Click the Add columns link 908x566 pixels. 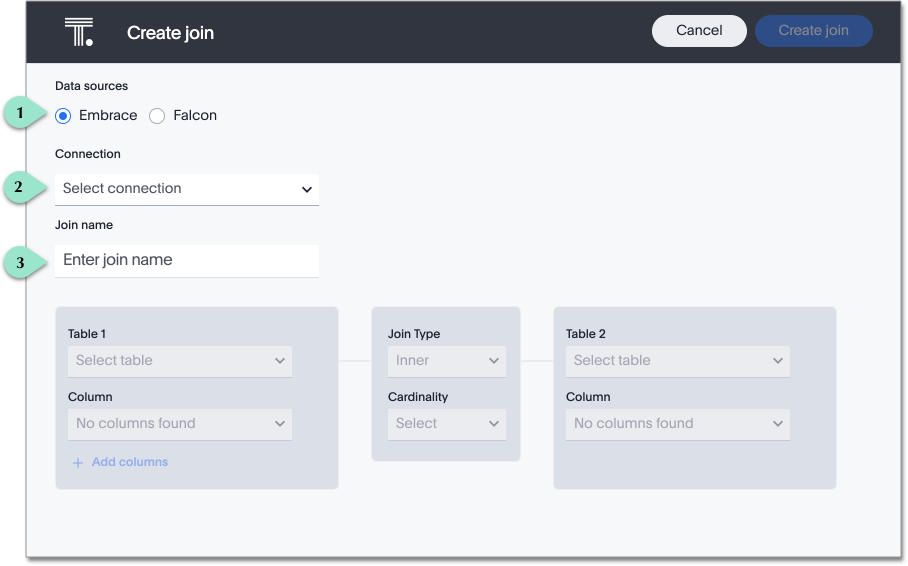129,463
